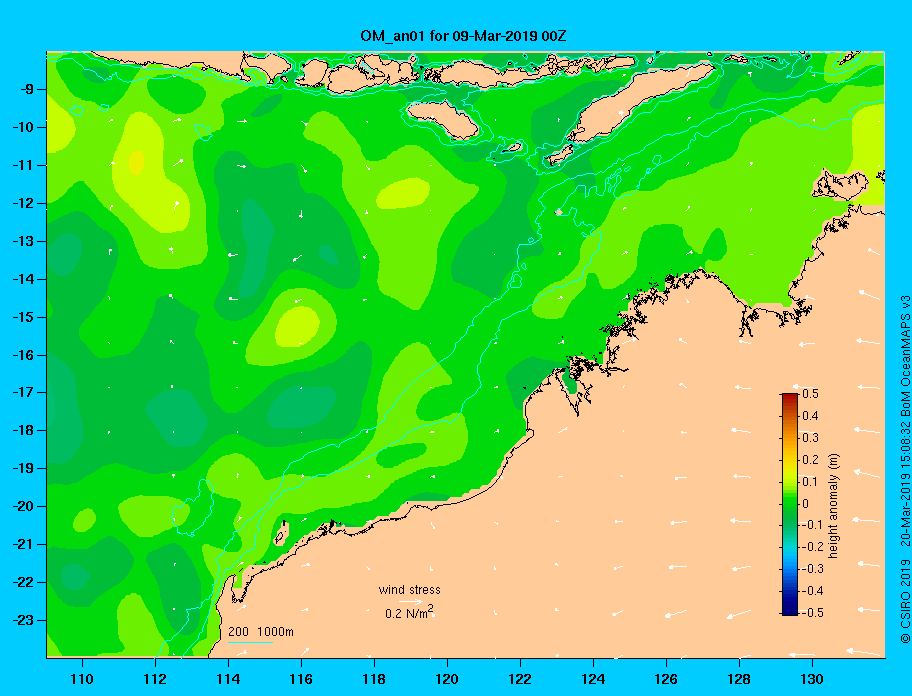Click the height anomaly color bar
912x696 pixels.
pyautogui.click(x=790, y=504)
